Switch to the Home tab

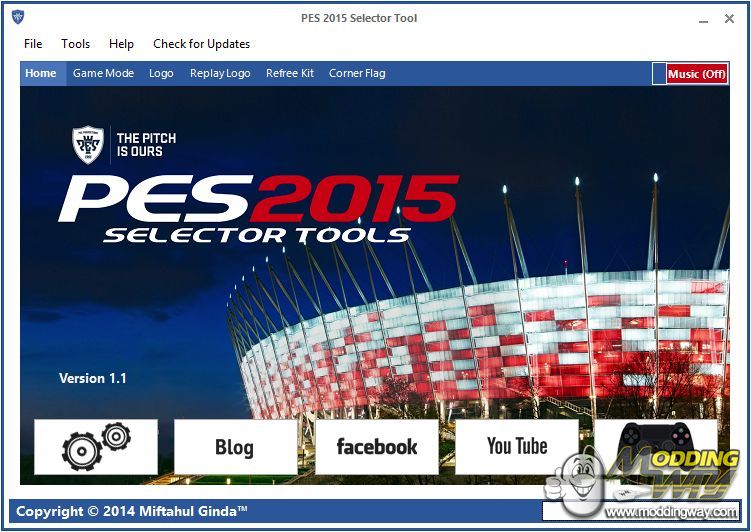coord(41,73)
